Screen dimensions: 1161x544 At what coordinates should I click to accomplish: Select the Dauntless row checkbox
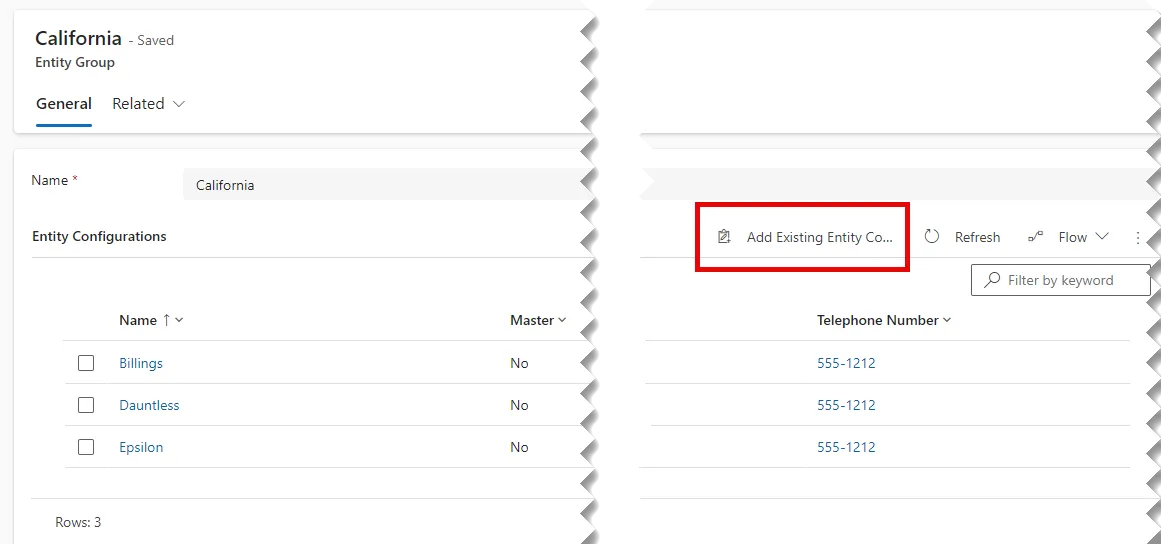pos(86,405)
